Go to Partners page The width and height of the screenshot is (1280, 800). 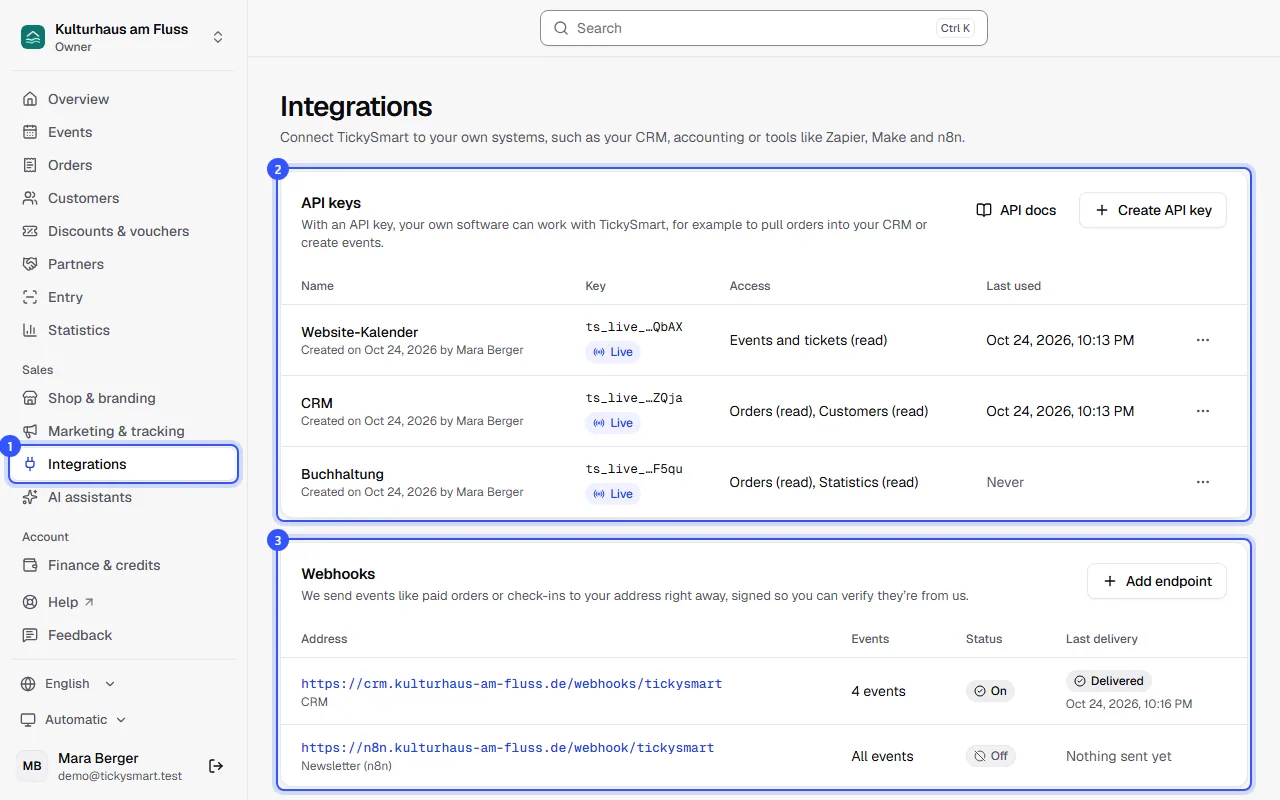tap(124, 264)
